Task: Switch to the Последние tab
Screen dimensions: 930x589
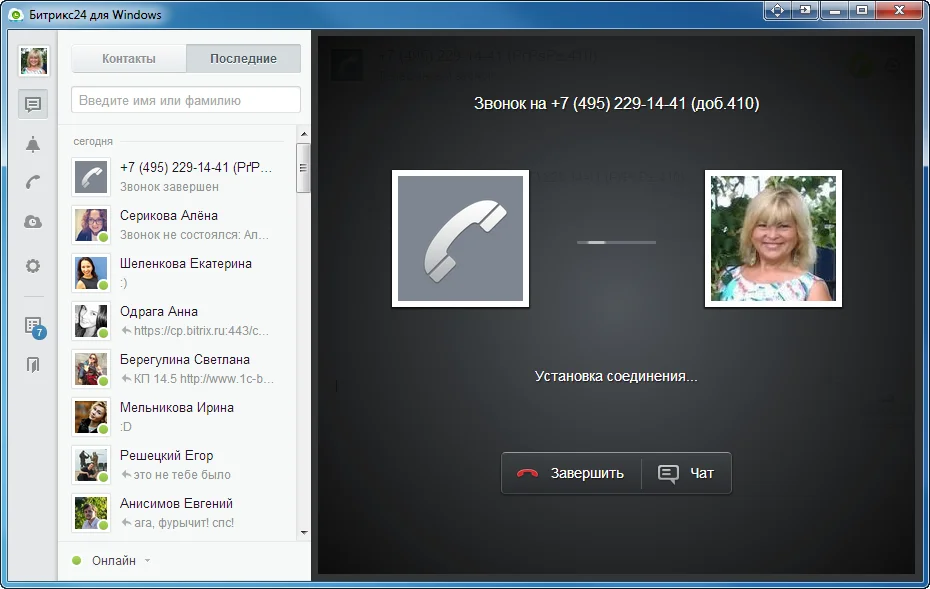Action: 243,59
